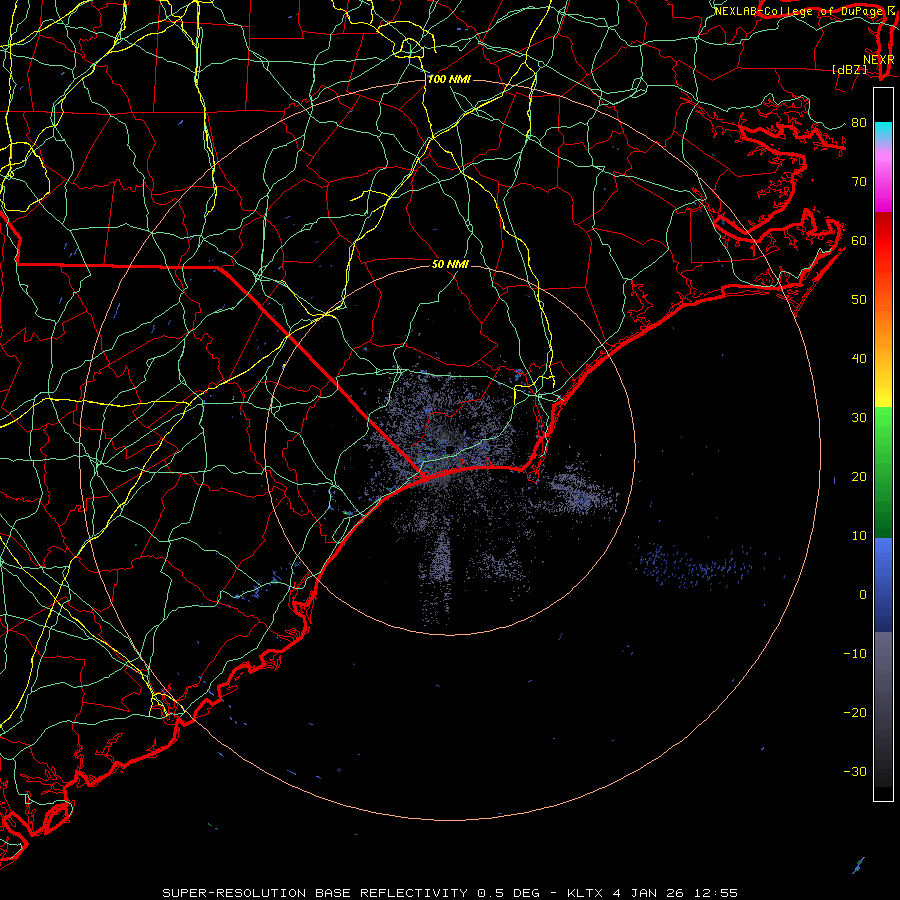Click the '50 NMI' range ring label

click(450, 264)
